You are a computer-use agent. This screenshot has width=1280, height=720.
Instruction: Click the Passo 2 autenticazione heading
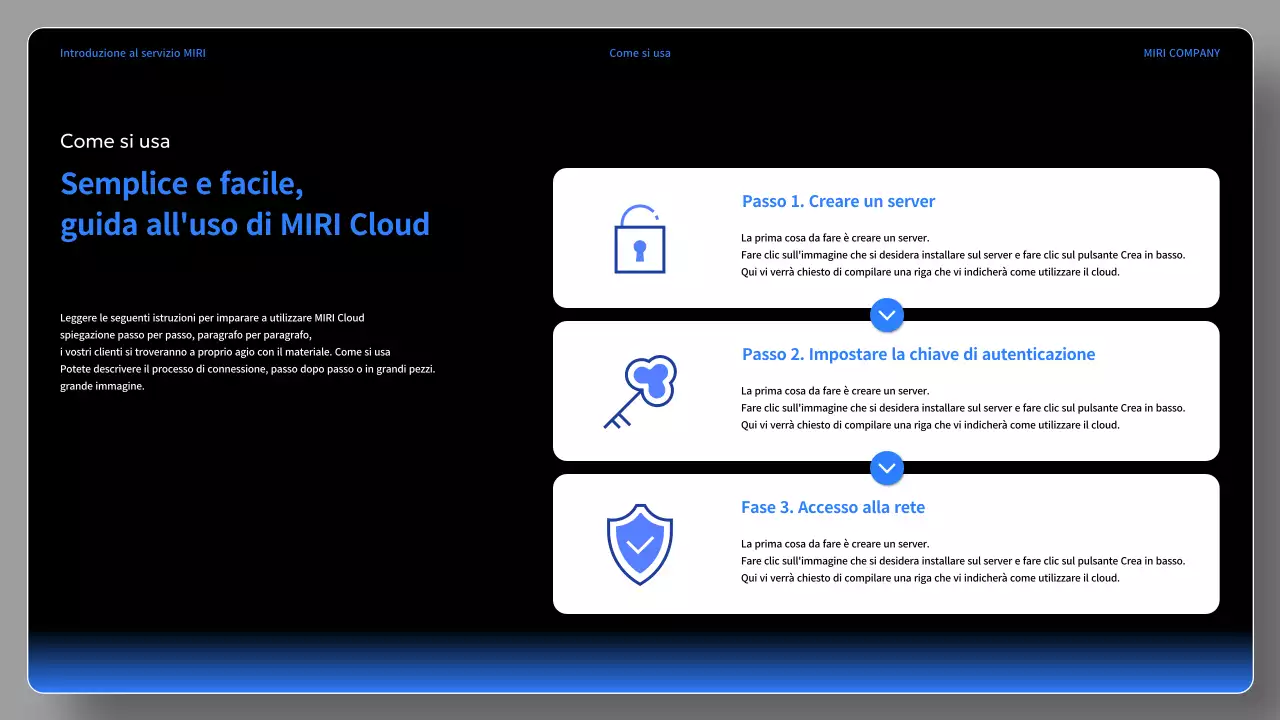coord(918,354)
